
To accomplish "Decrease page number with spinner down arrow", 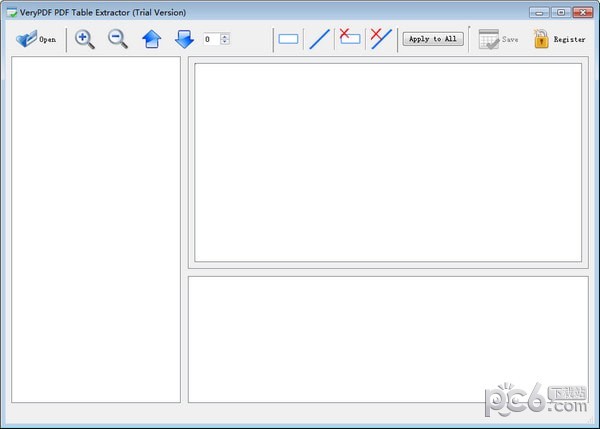I will coord(225,42).
